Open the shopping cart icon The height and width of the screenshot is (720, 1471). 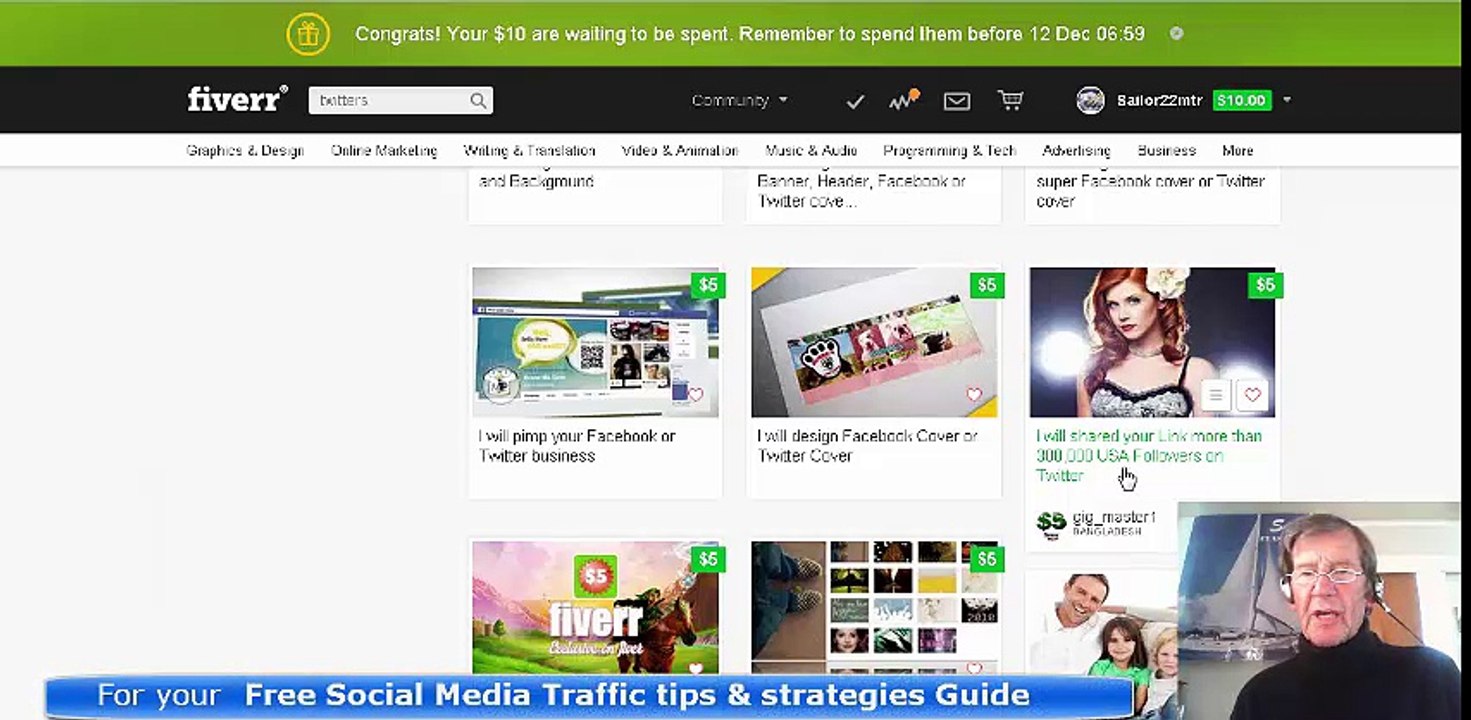(x=1010, y=100)
